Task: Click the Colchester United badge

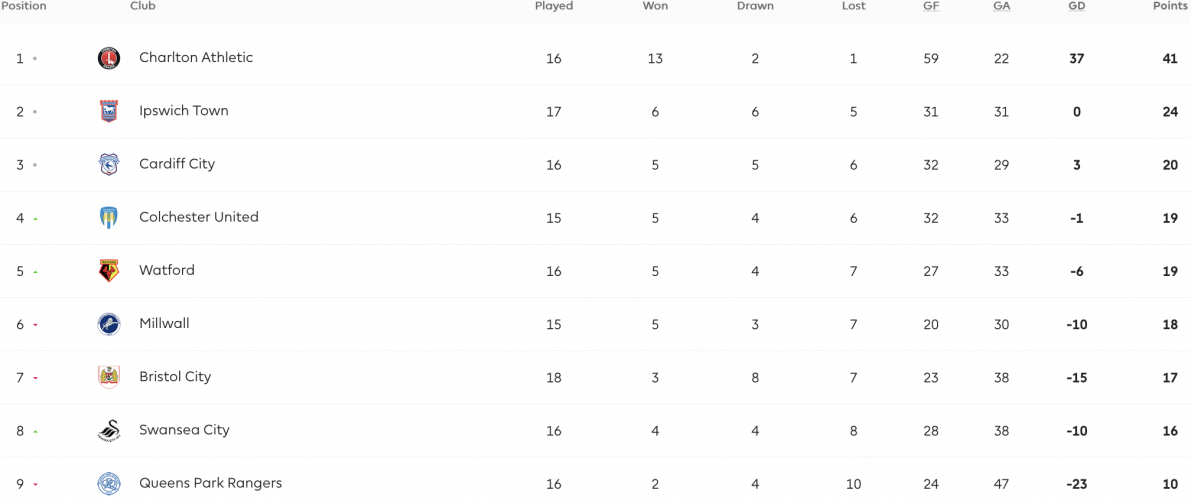Action: 109,218
